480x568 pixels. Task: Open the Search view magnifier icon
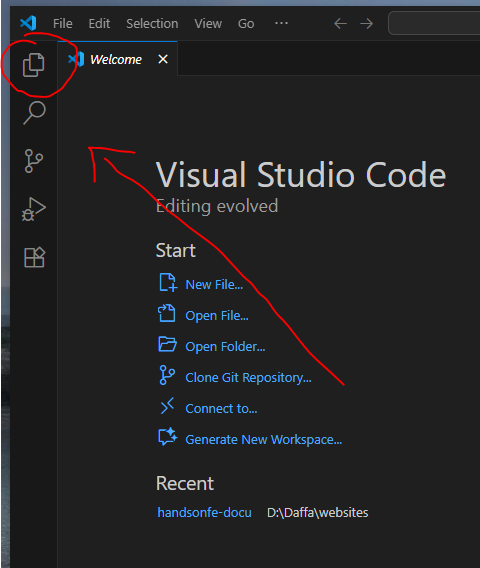[x=34, y=113]
